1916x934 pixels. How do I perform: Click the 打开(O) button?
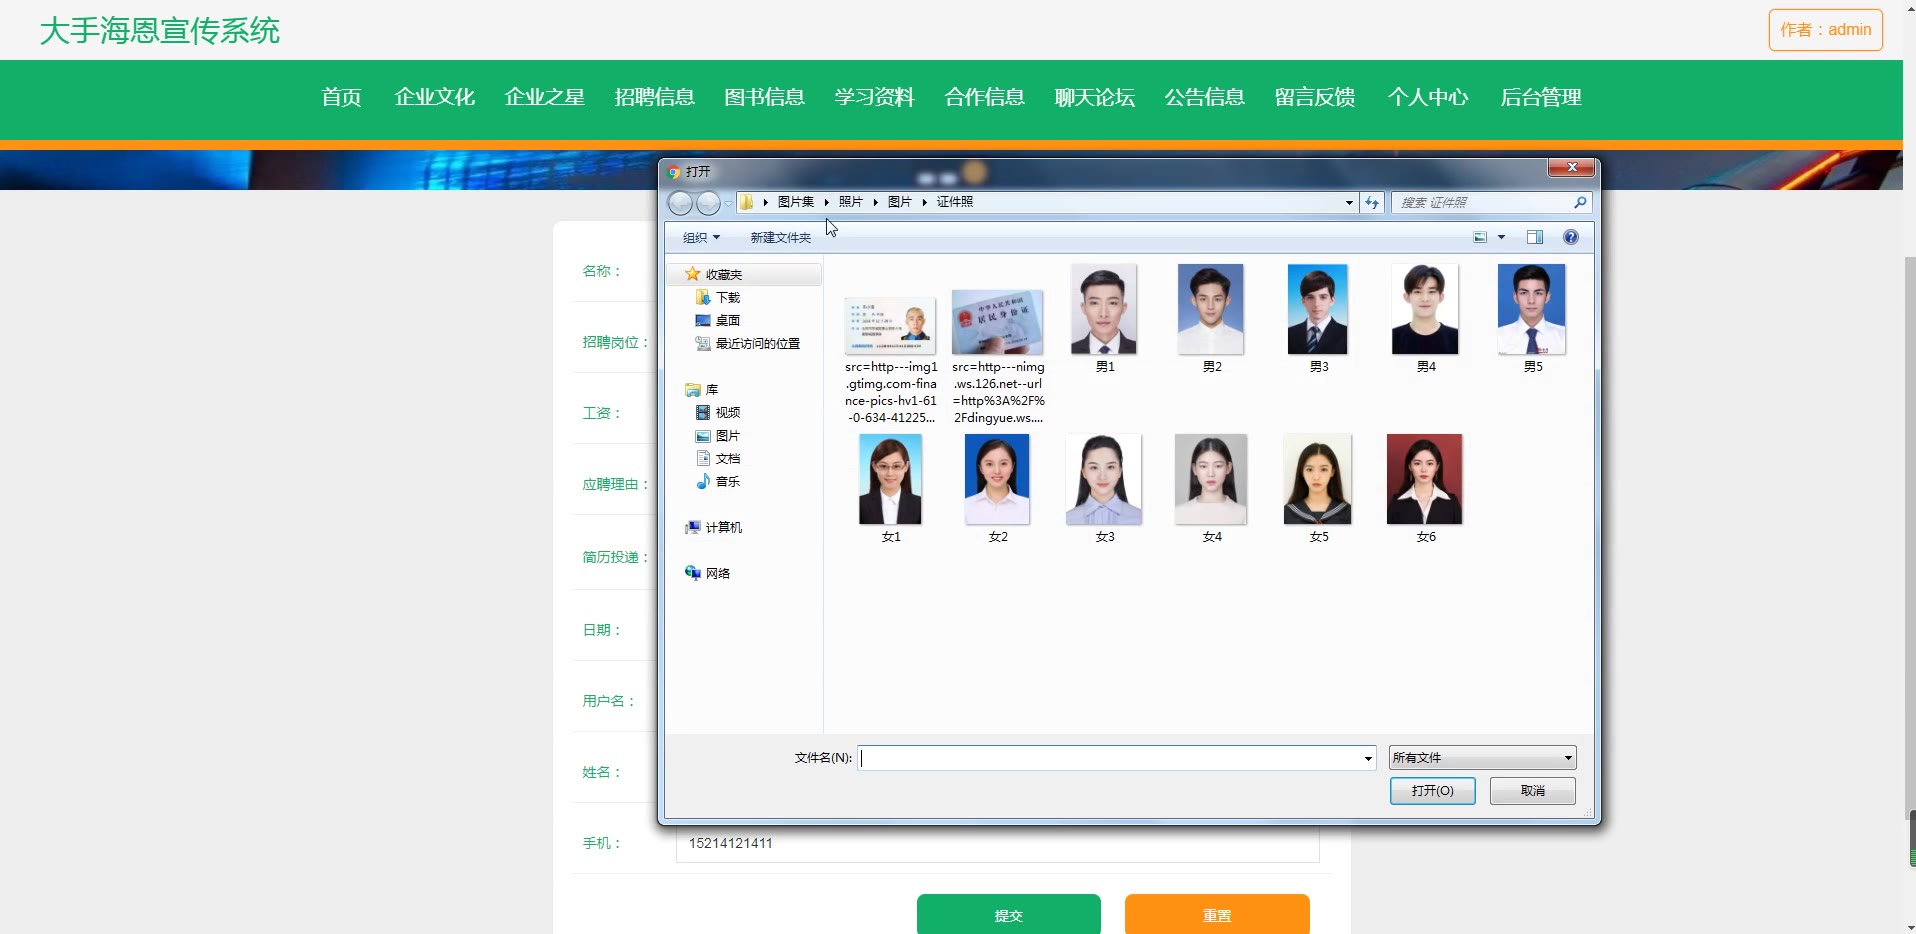[1432, 791]
